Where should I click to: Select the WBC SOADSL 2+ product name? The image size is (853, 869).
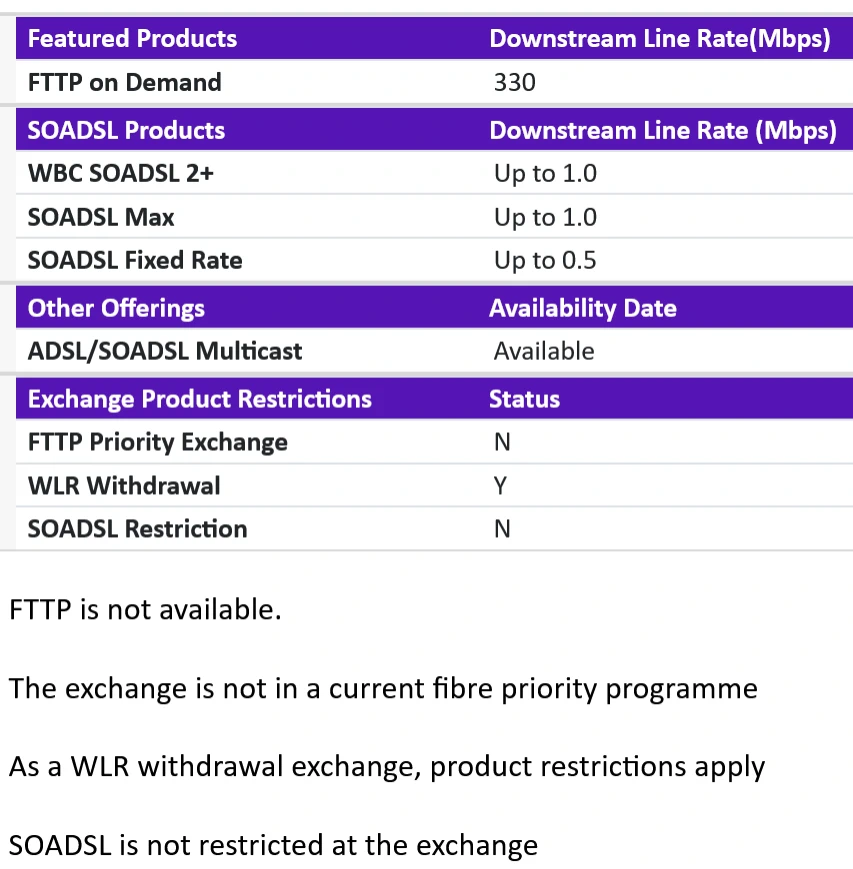[x=121, y=173]
